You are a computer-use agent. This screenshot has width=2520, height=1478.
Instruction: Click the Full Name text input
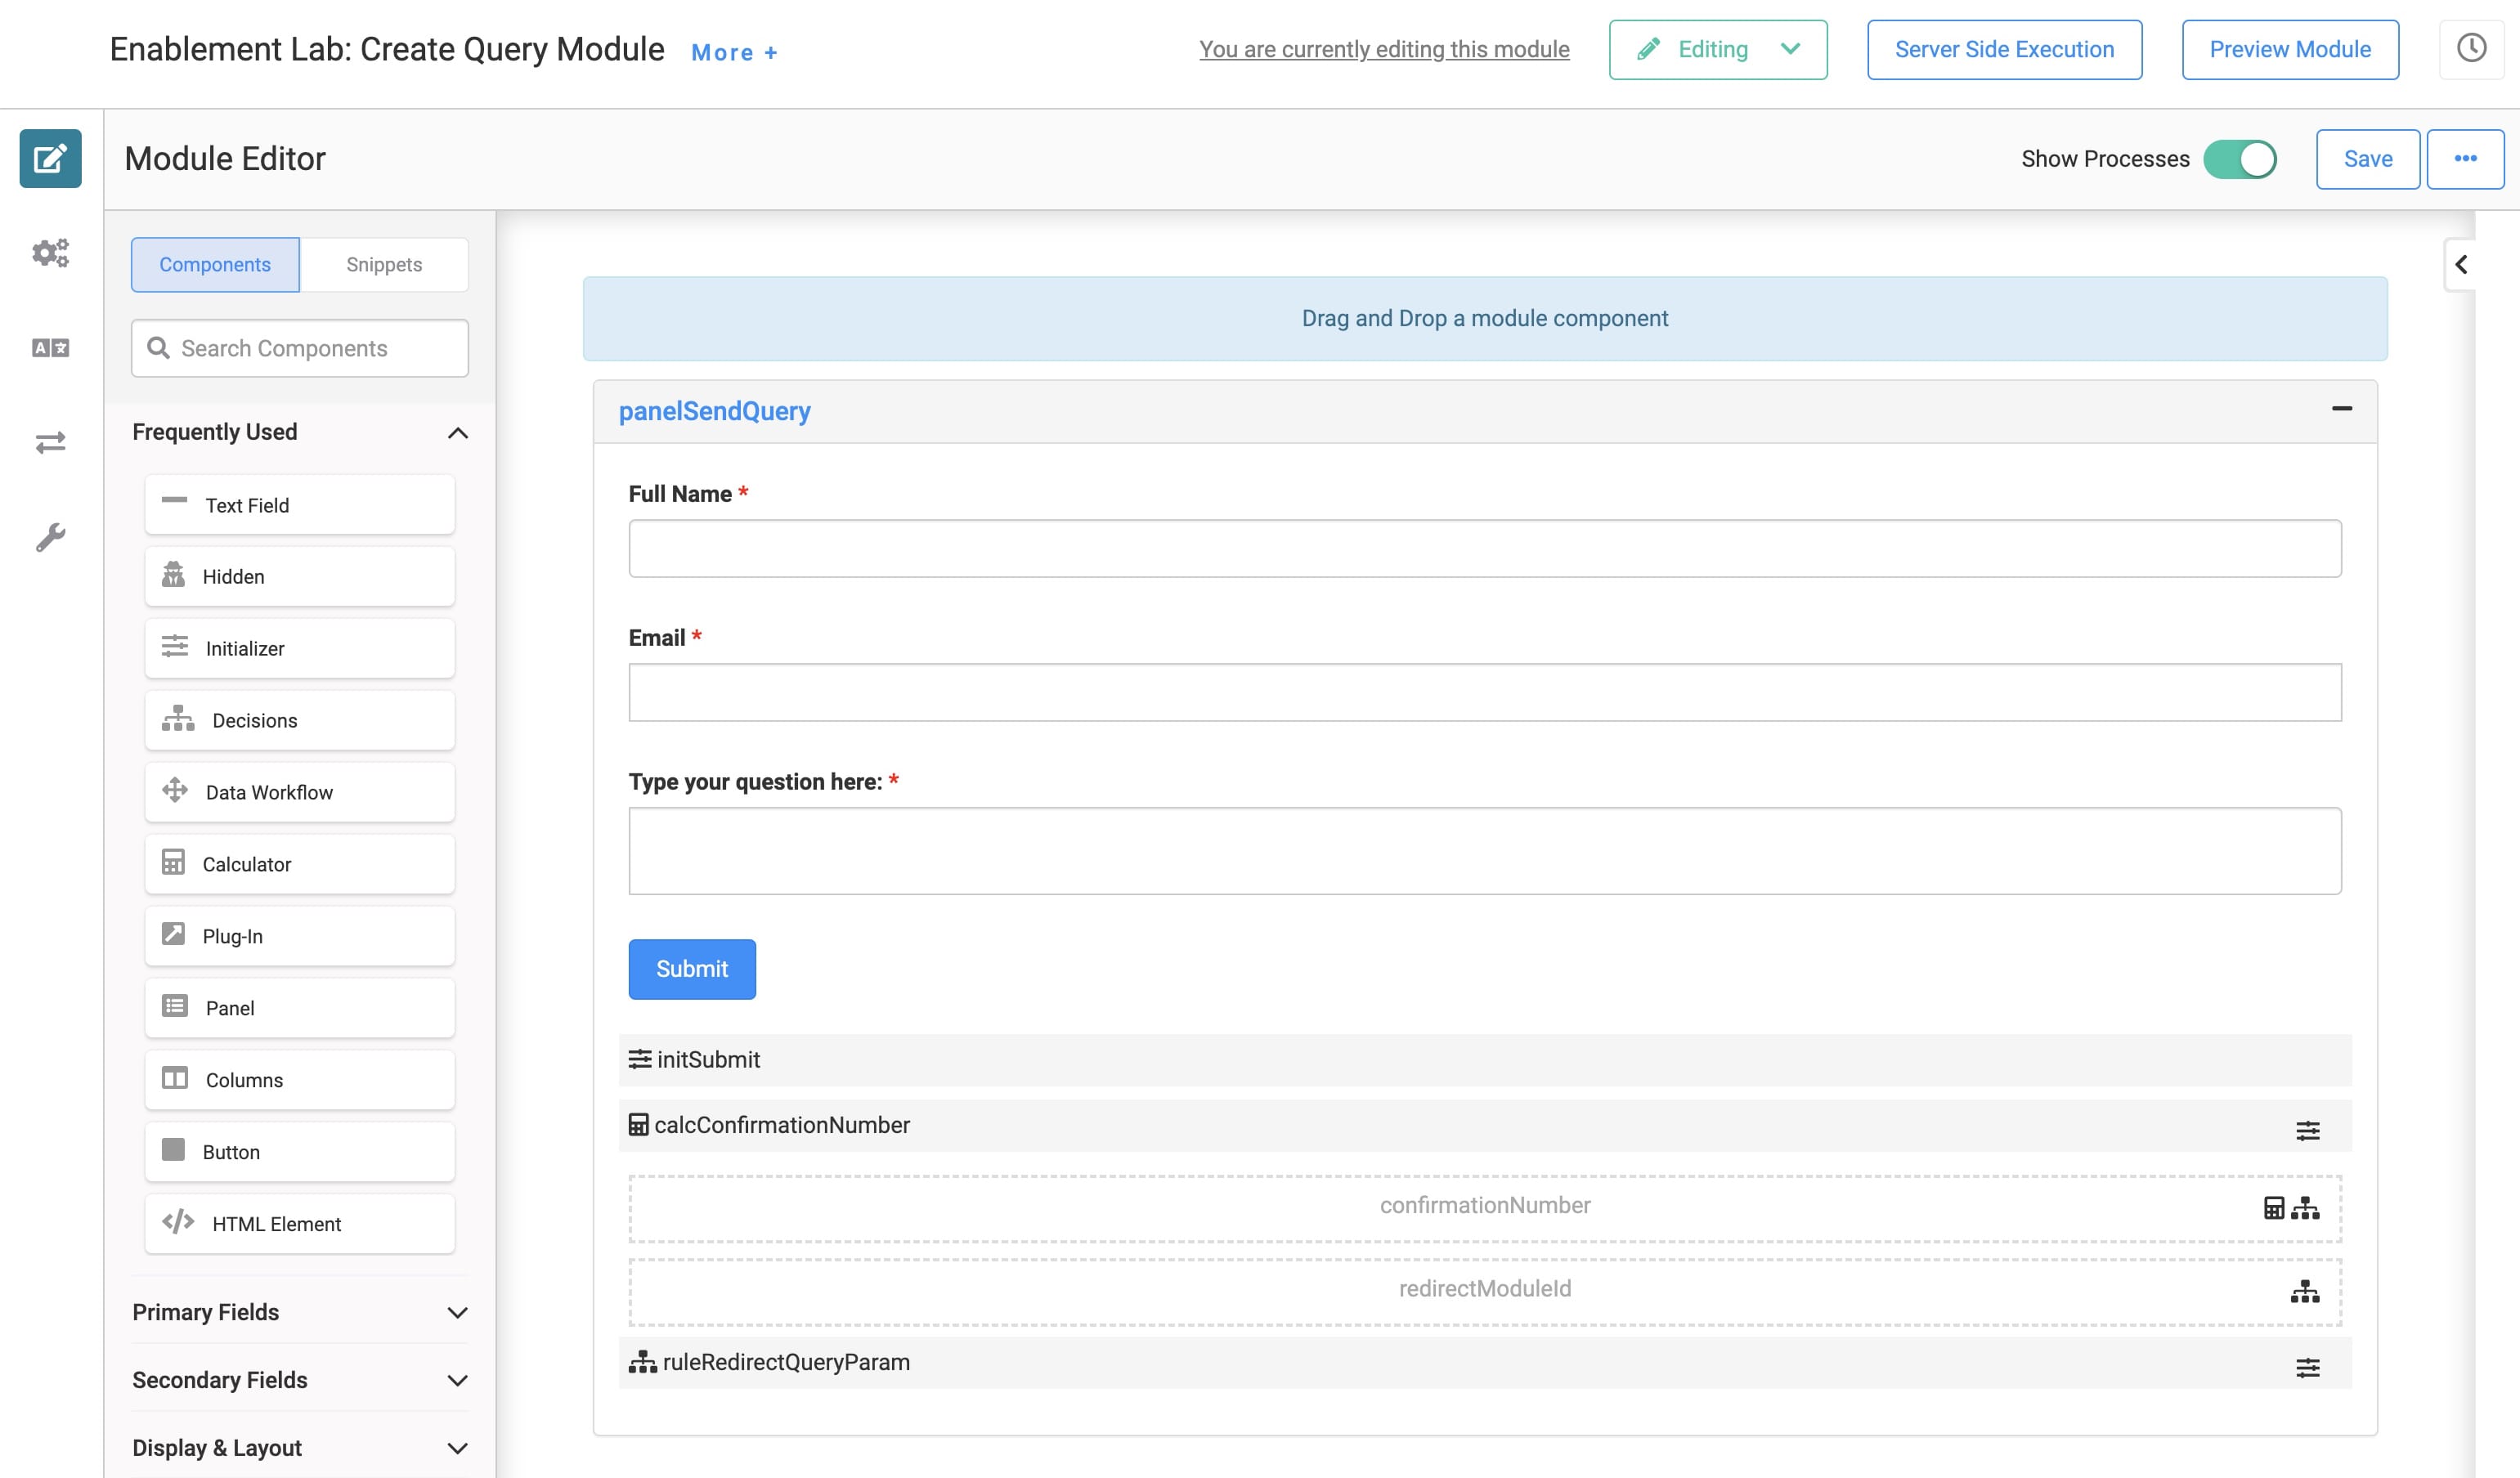tap(1485, 548)
